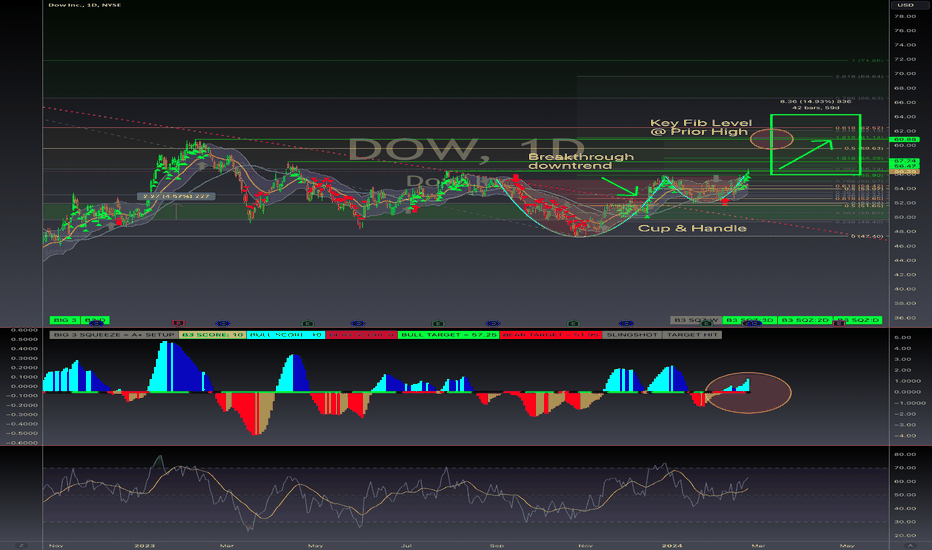The width and height of the screenshot is (932, 550).
Task: Click the 'BIG 3 SQUEEZE = A+ SETUP' cell
Action: pos(114,335)
